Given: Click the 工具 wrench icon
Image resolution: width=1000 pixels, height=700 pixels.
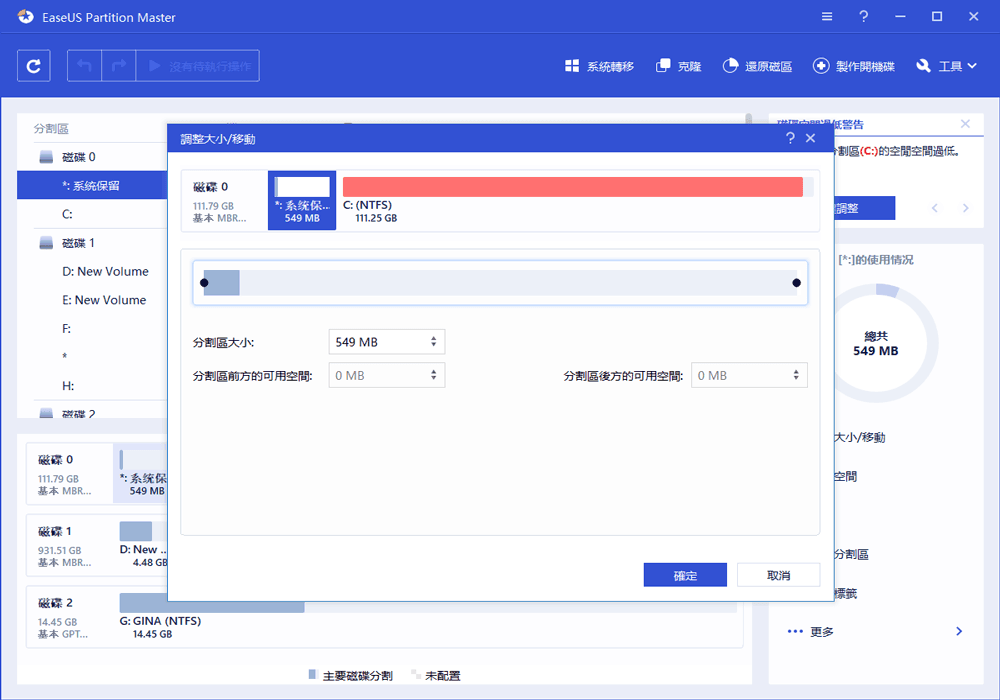Looking at the screenshot, I should tap(922, 64).
